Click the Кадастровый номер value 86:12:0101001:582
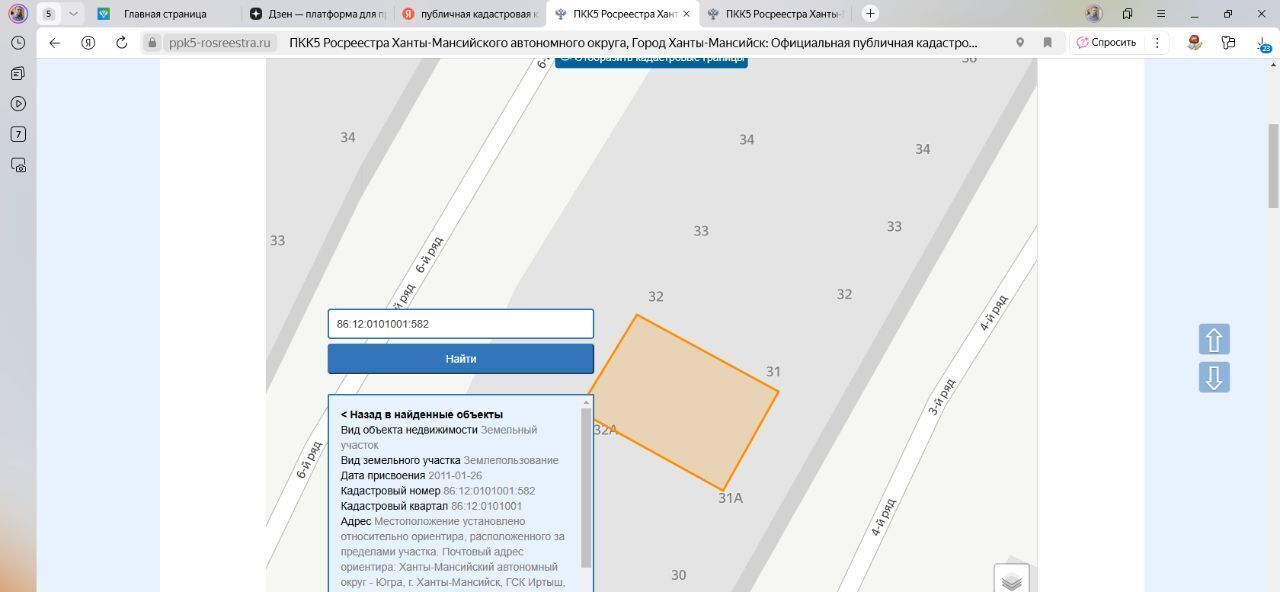 489,491
